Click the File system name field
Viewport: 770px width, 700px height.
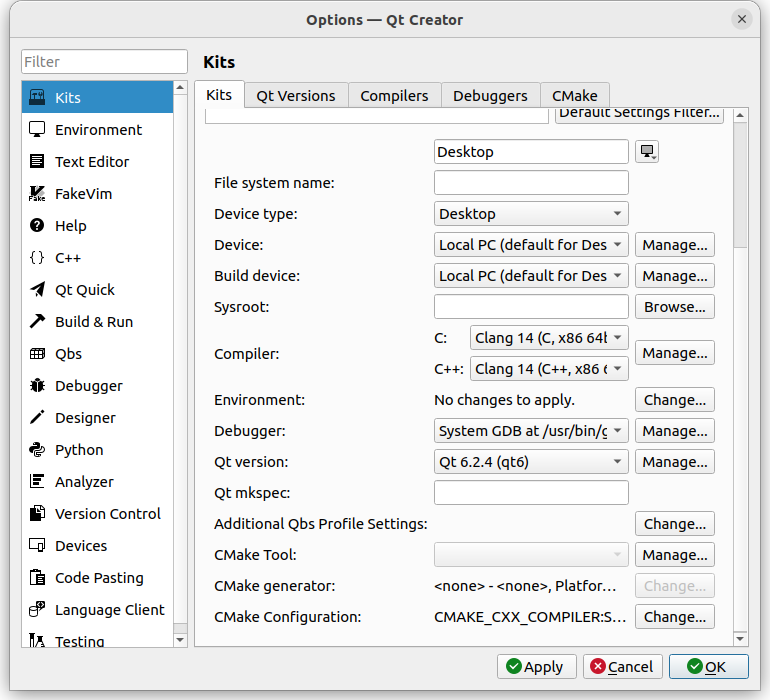531,183
